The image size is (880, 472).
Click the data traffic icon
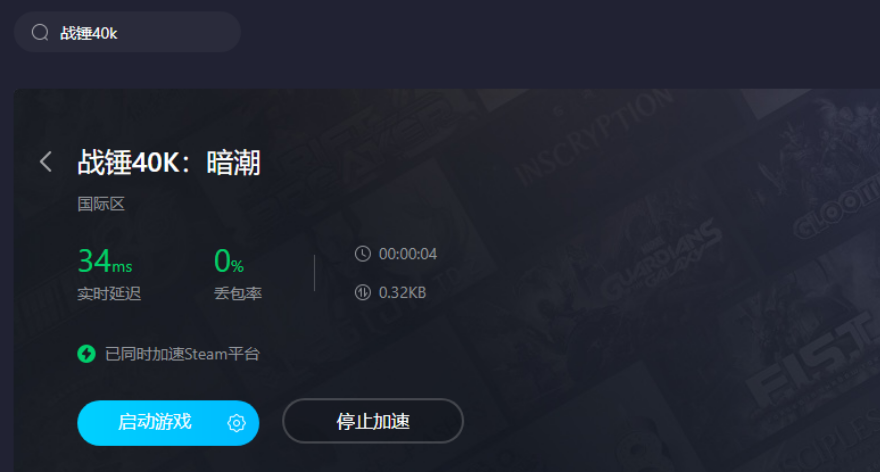coord(363,292)
